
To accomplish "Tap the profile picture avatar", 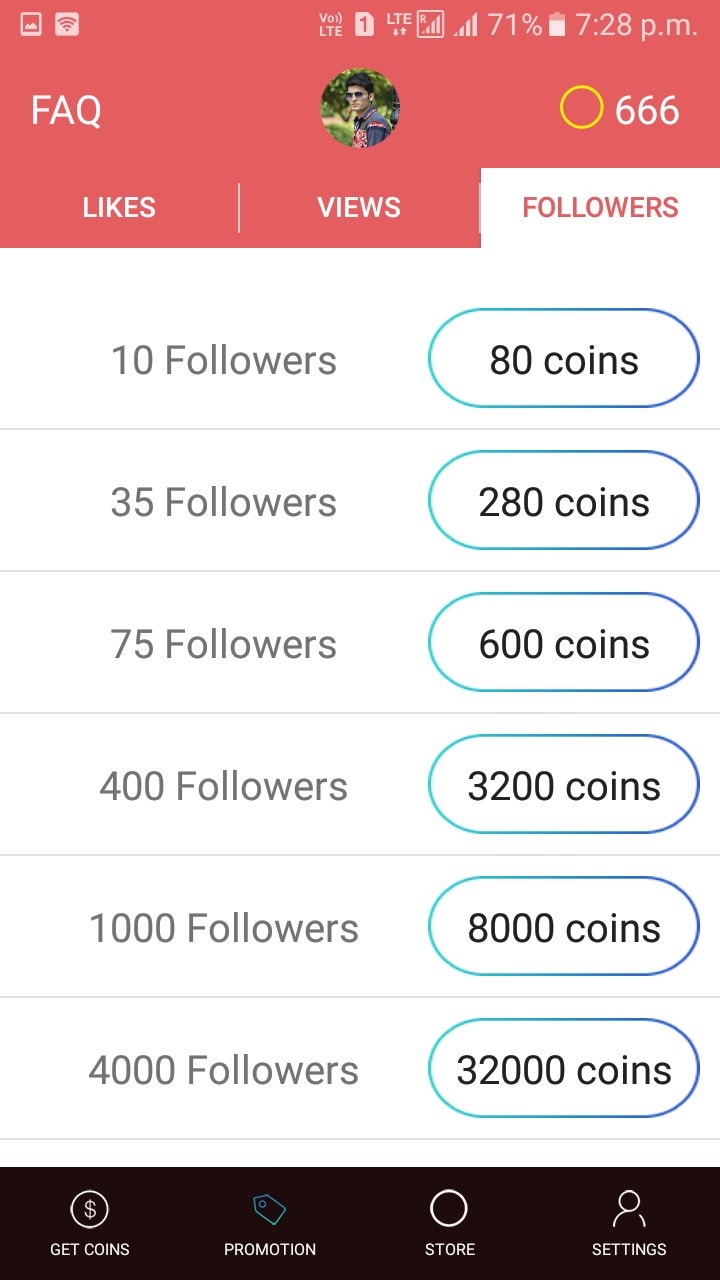I will tap(360, 108).
